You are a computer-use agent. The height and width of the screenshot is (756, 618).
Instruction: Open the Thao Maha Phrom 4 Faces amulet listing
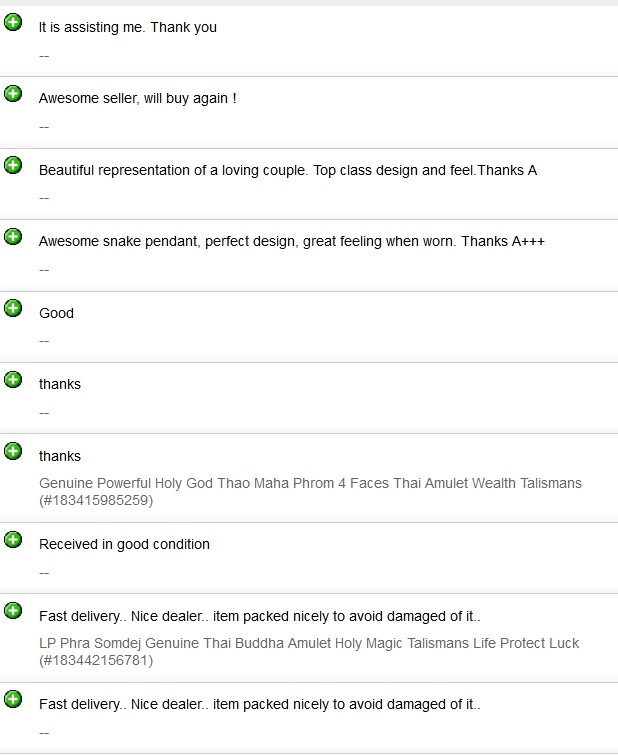coord(310,483)
